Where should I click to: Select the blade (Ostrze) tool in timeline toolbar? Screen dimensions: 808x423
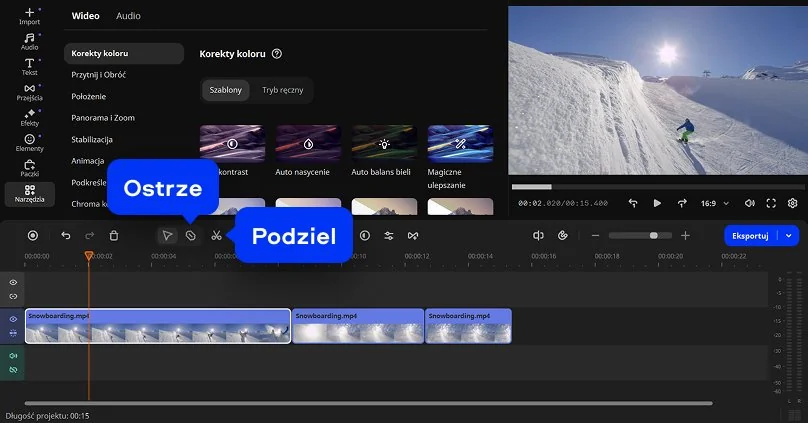(x=191, y=236)
